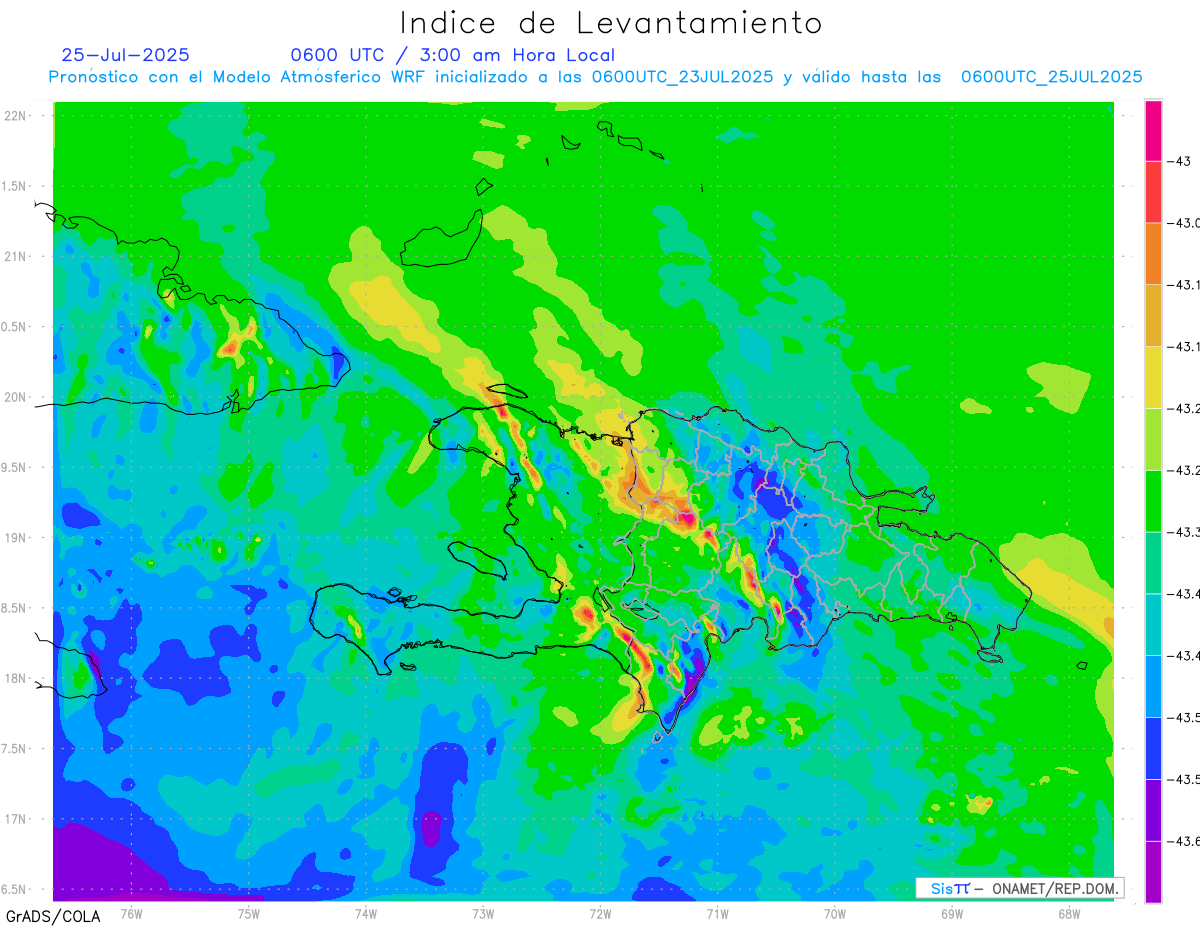The width and height of the screenshot is (1200, 927).
Task: Click the "68W" longitude label
Action: pyautogui.click(x=1069, y=913)
